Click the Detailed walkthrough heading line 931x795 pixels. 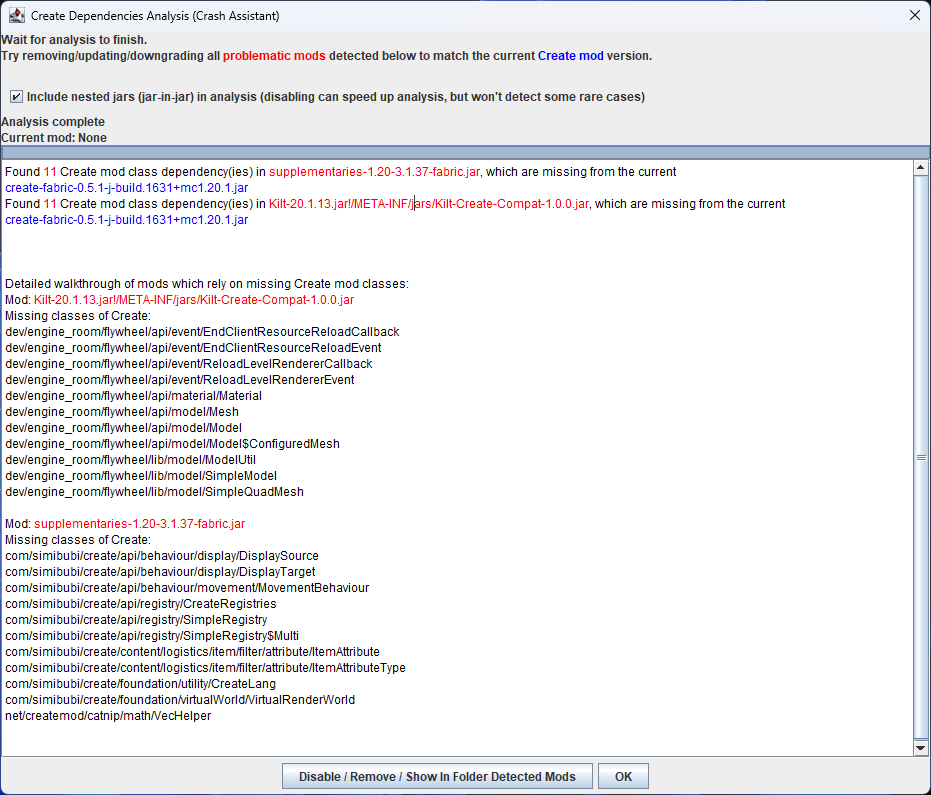[207, 284]
